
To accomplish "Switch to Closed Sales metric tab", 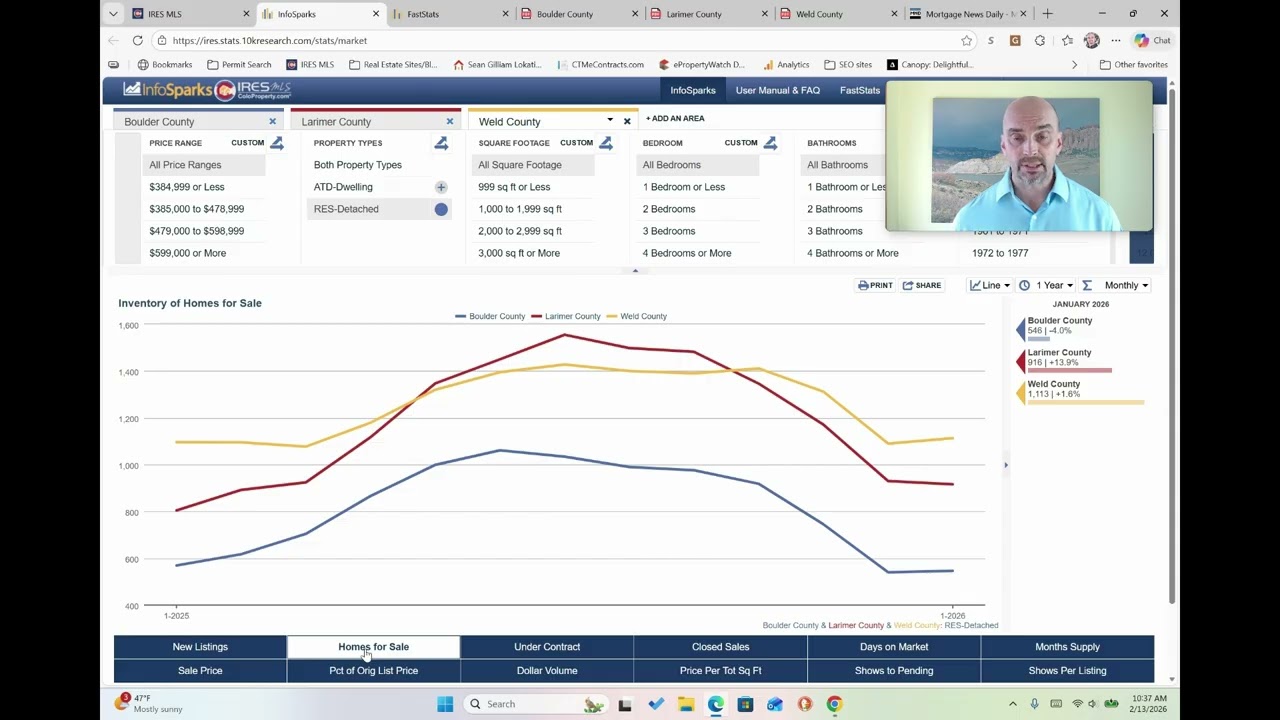I will coord(720,647).
